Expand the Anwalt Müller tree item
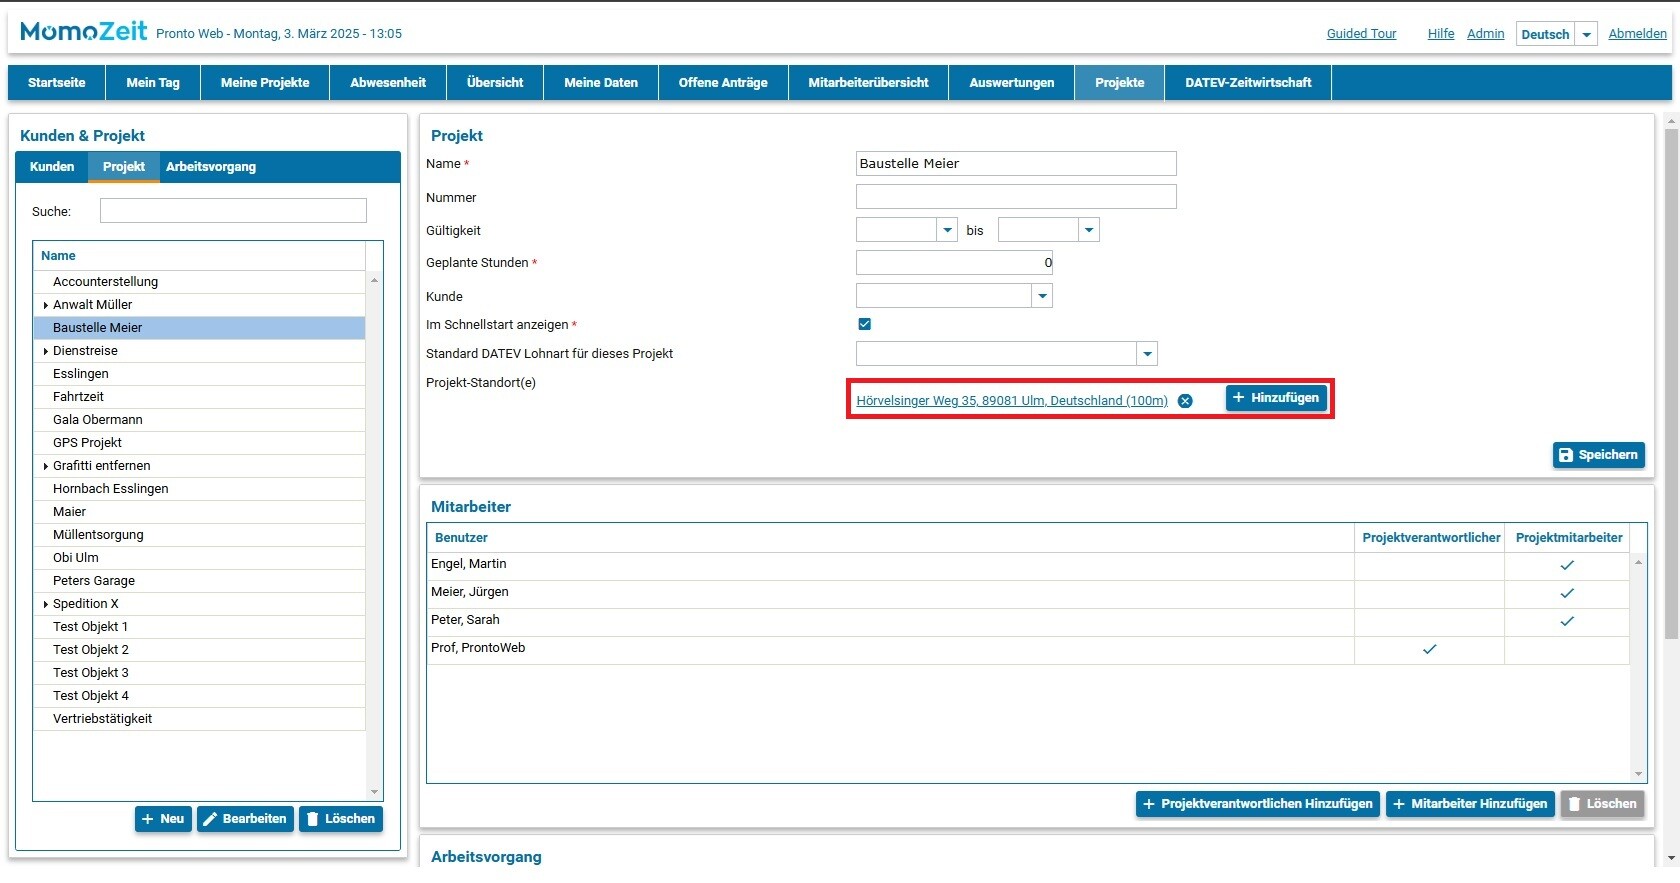The height and width of the screenshot is (883, 1680). click(46, 305)
